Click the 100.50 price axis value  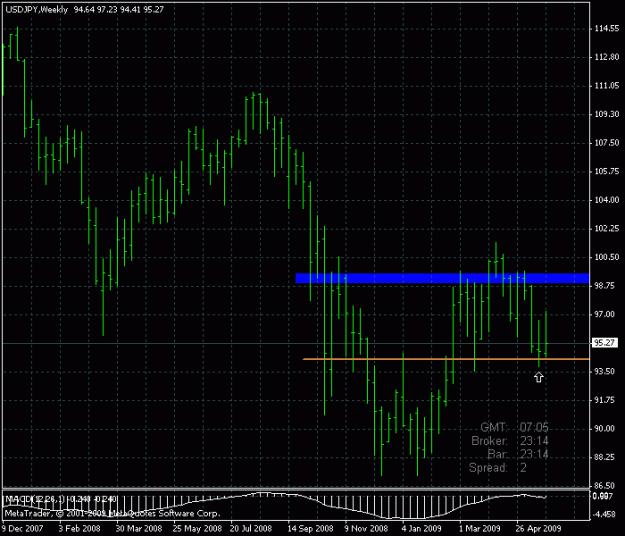click(x=607, y=257)
